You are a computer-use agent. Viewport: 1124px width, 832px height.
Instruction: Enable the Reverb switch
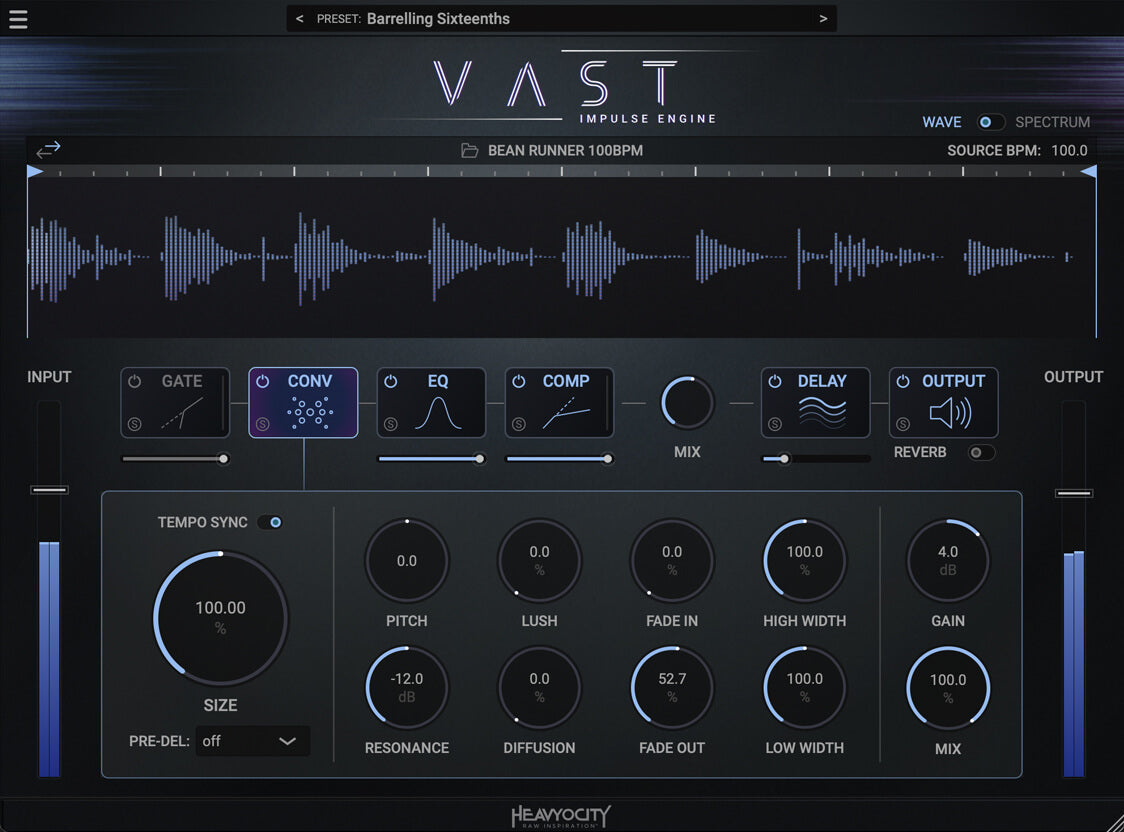[x=981, y=453]
